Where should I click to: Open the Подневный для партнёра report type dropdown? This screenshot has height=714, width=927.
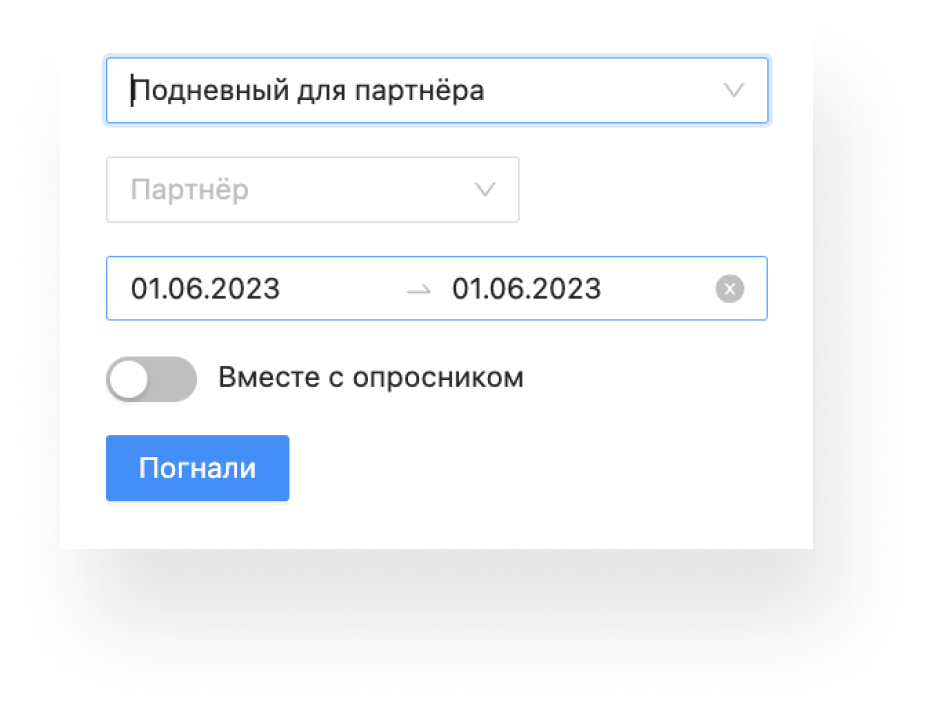click(x=437, y=90)
